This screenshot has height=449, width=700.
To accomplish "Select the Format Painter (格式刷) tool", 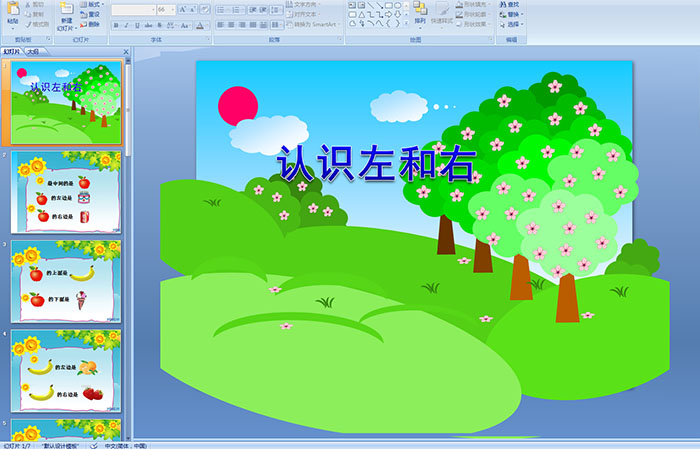I will [x=37, y=24].
